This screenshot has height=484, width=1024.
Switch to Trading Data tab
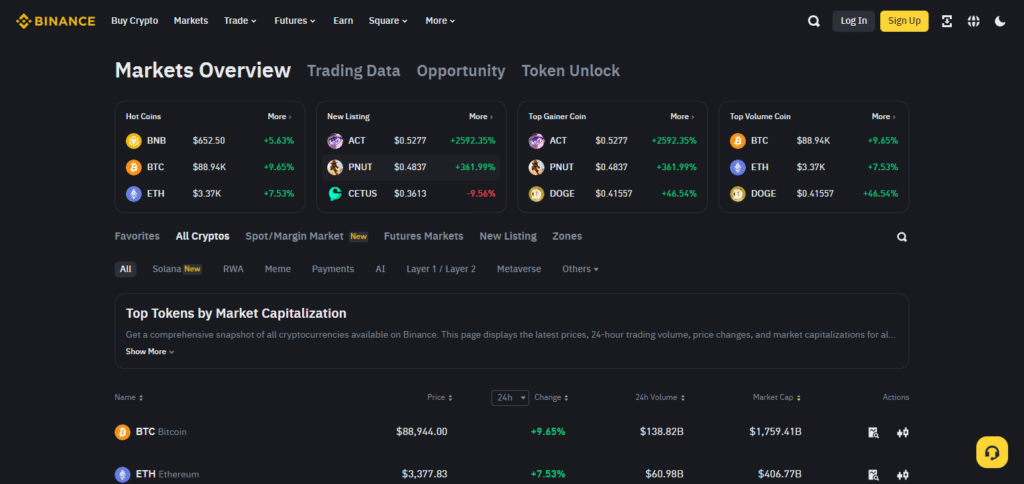pyautogui.click(x=354, y=71)
